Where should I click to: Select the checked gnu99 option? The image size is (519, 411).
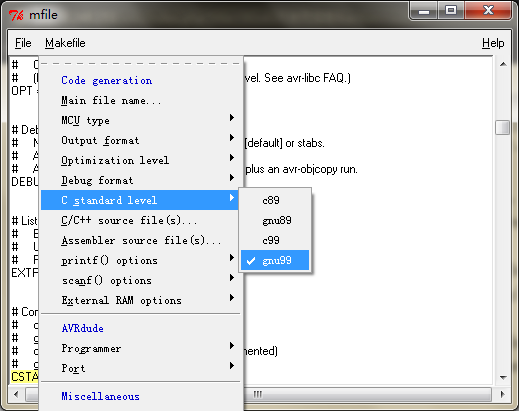point(275,260)
